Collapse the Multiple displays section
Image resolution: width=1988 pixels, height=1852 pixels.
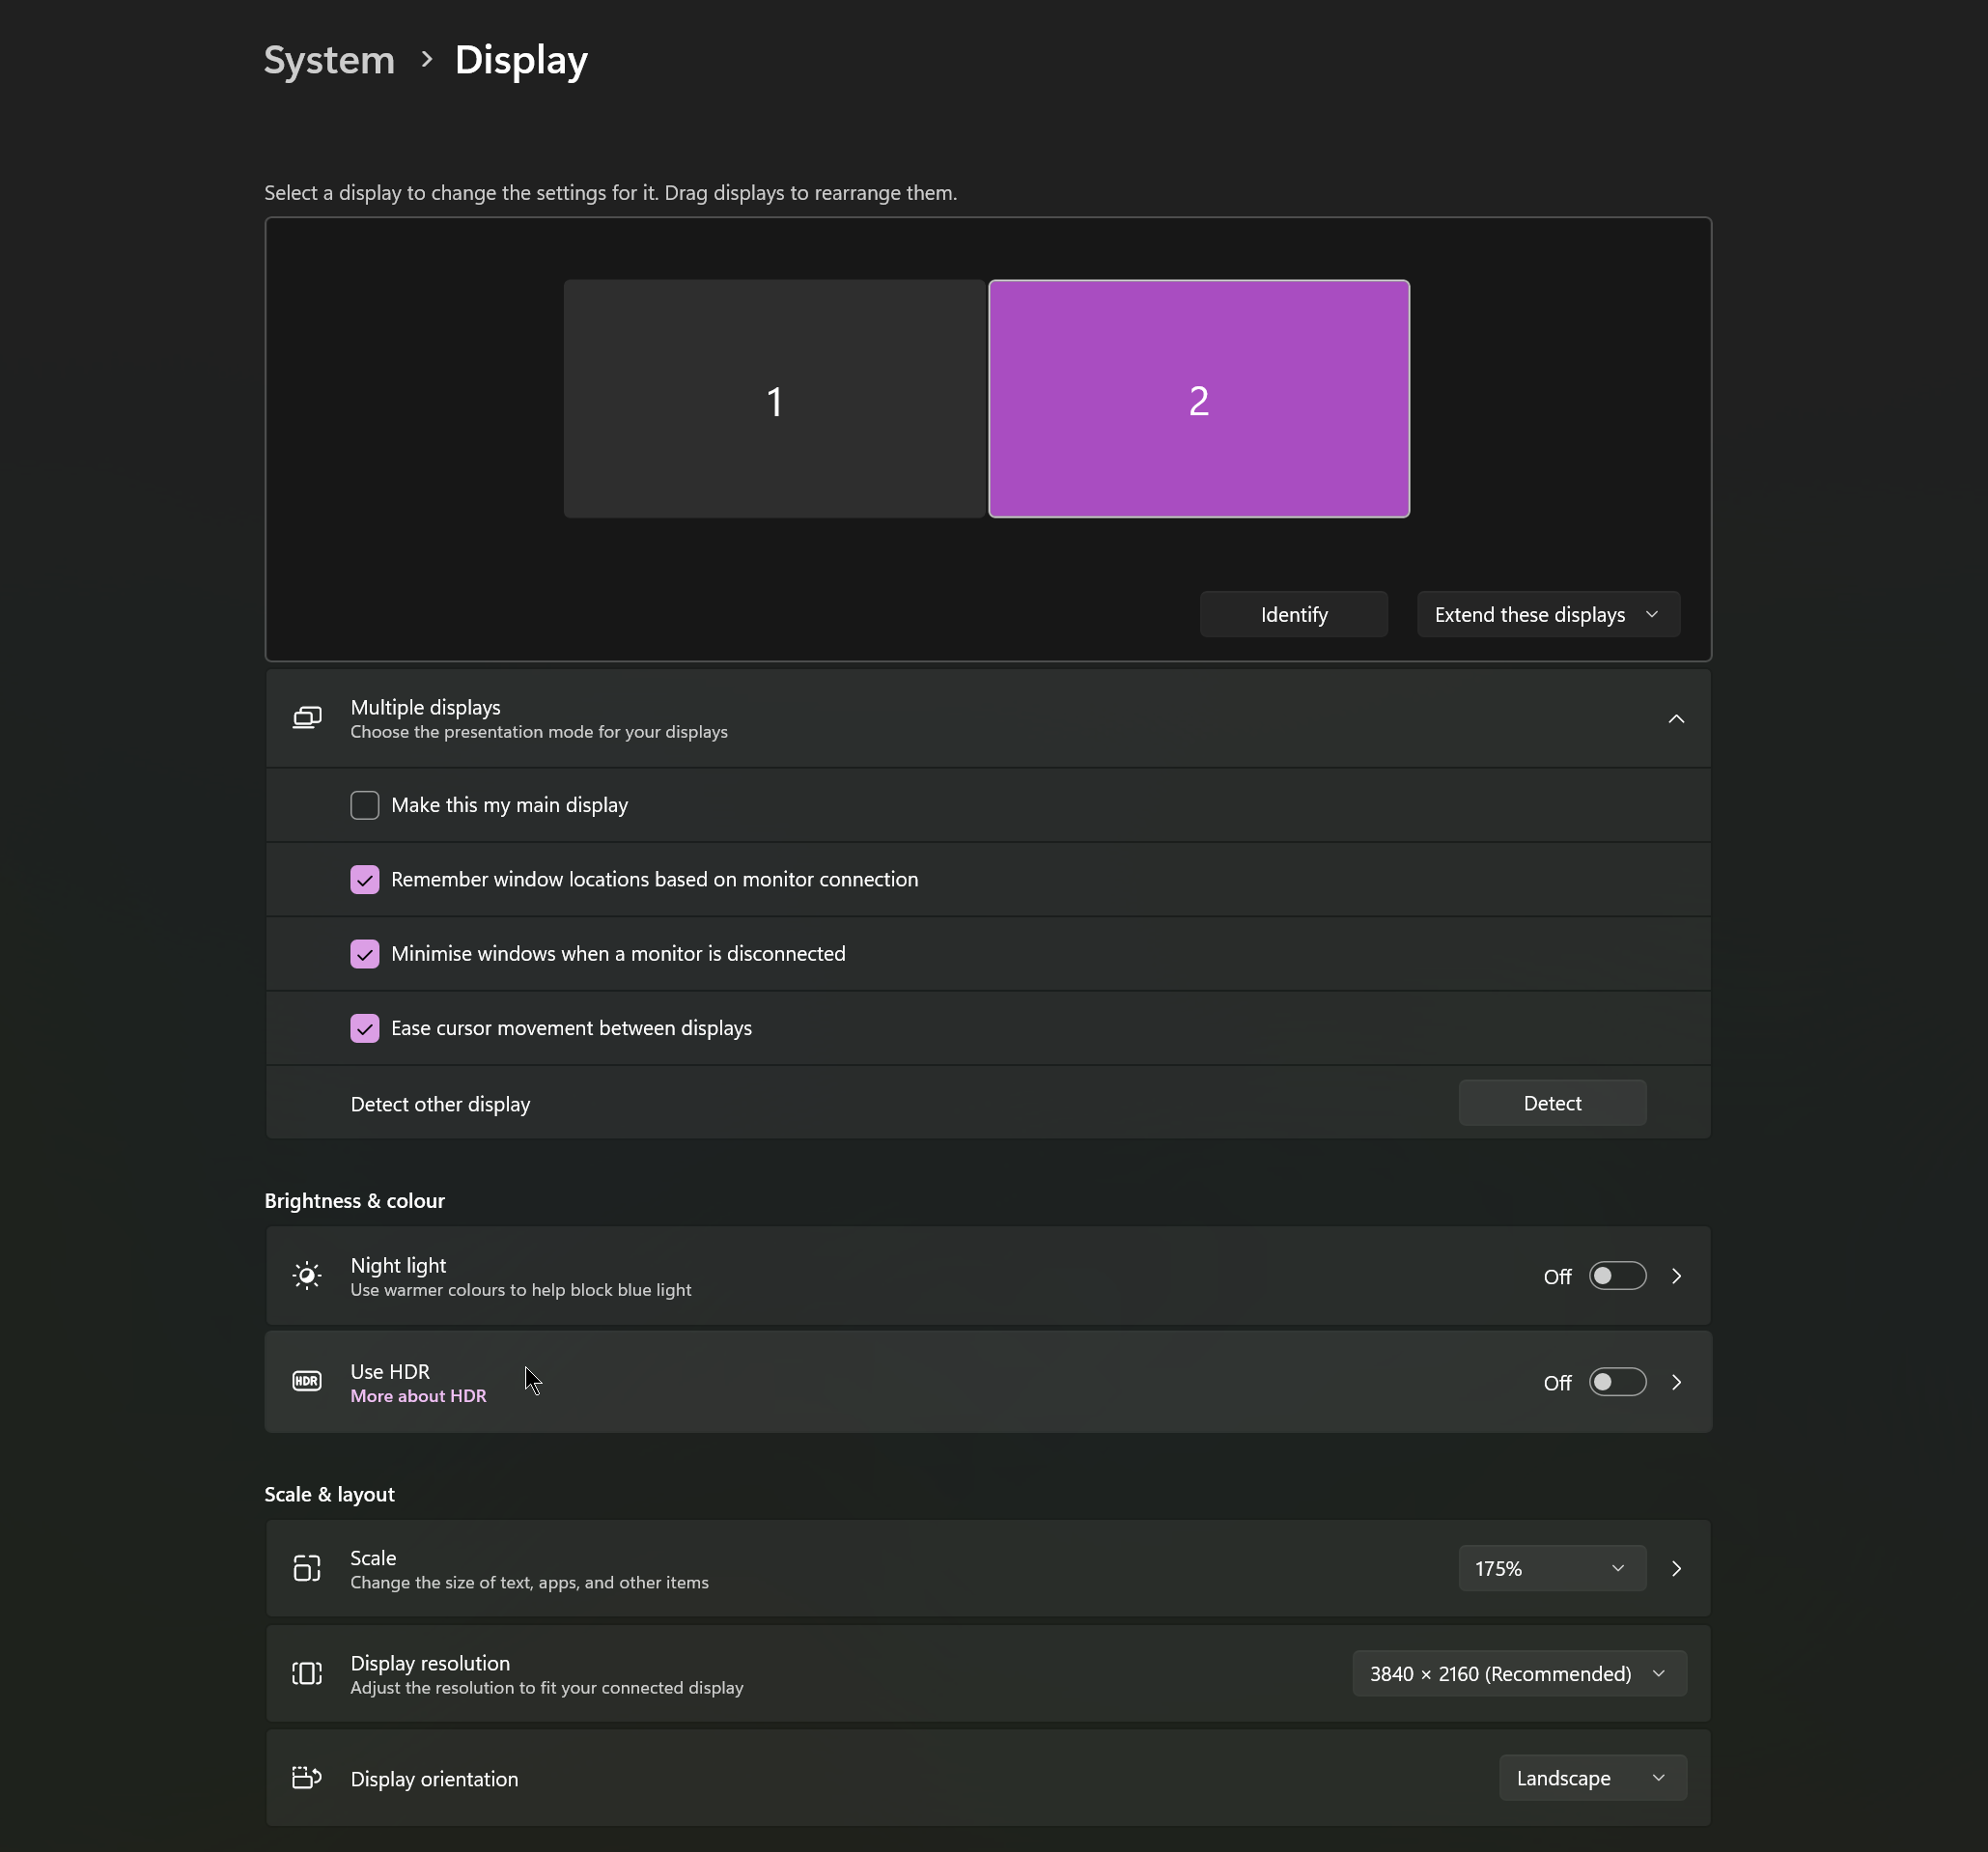pyautogui.click(x=1676, y=718)
